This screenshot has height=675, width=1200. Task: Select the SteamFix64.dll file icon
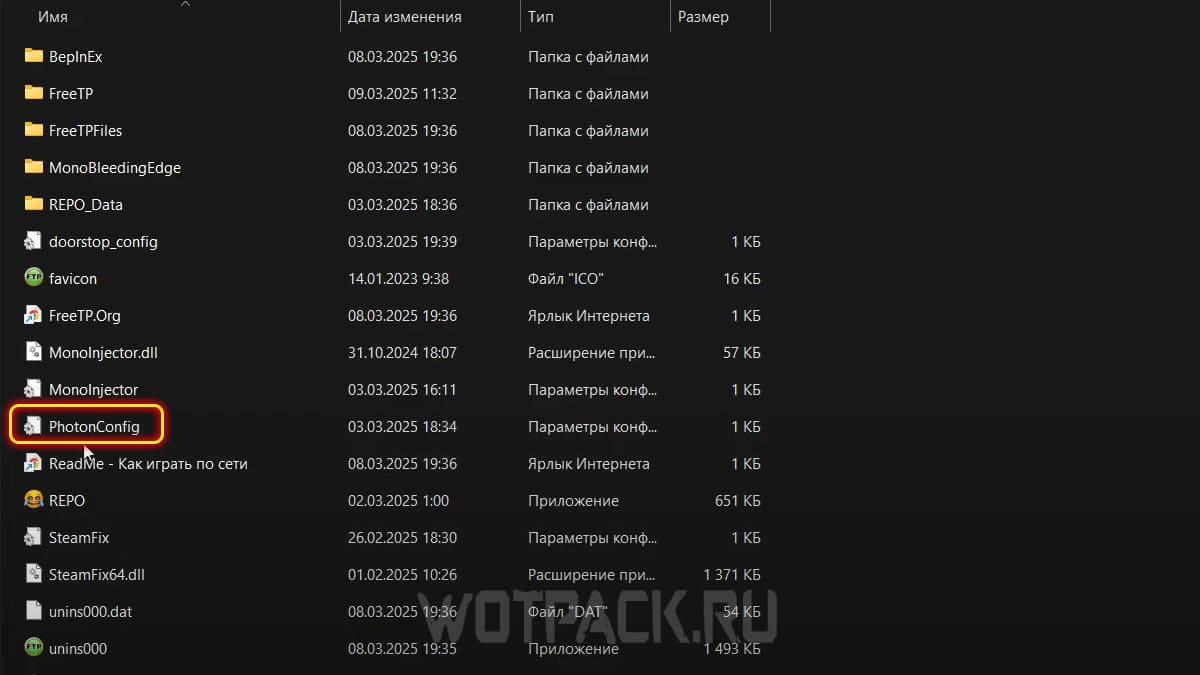(33, 574)
